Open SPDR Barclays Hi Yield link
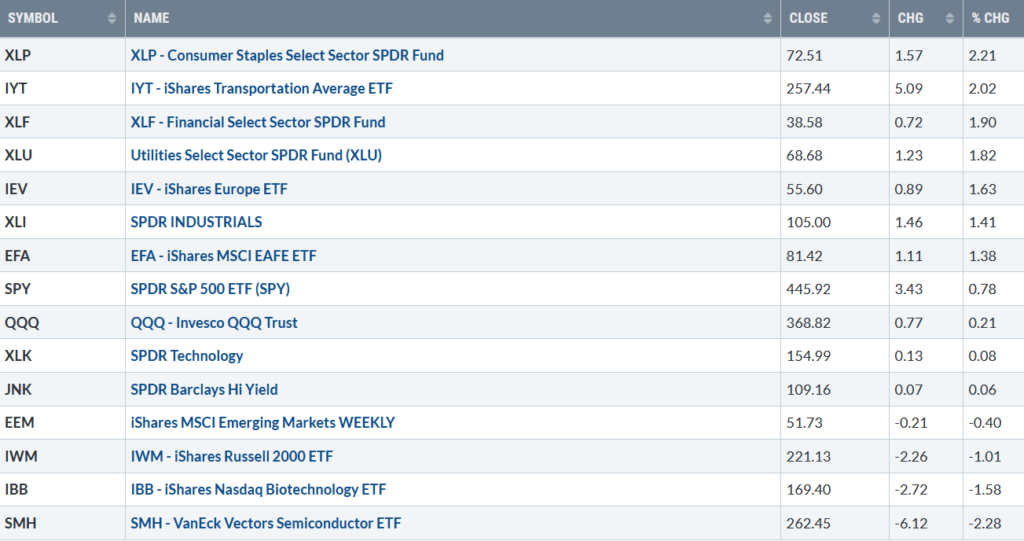Viewport: 1024px width, 541px height. [x=204, y=389]
